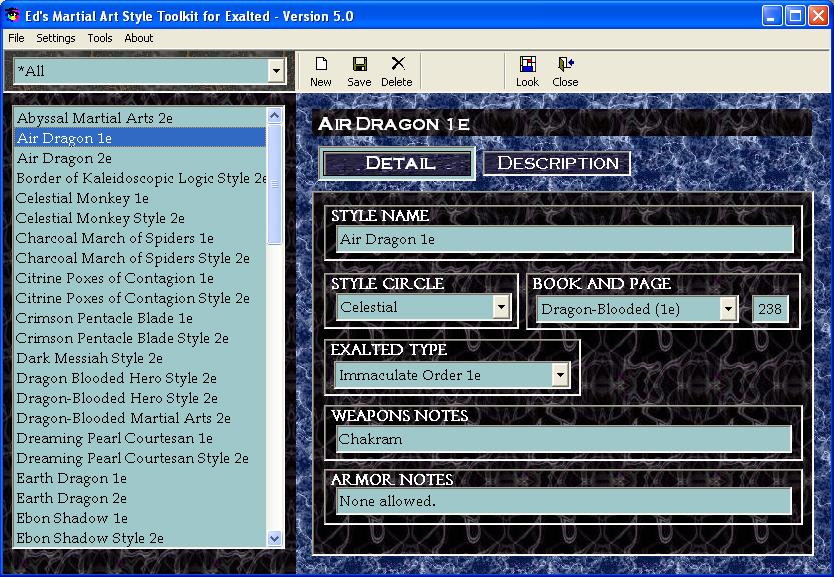Click the application eye icon in title bar
The height and width of the screenshot is (577, 834).
[x=12, y=15]
